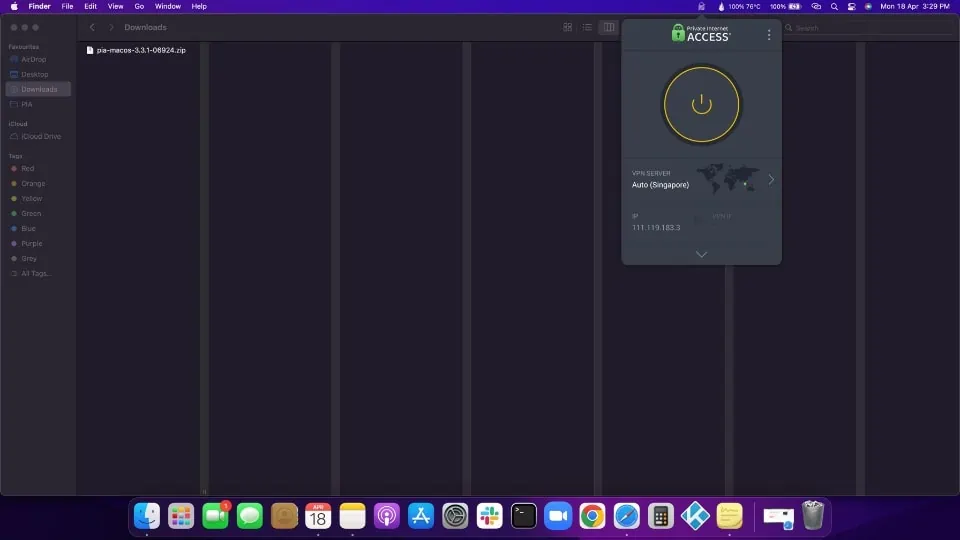
Task: Open iCloud Drive in sidebar
Action: (38, 137)
